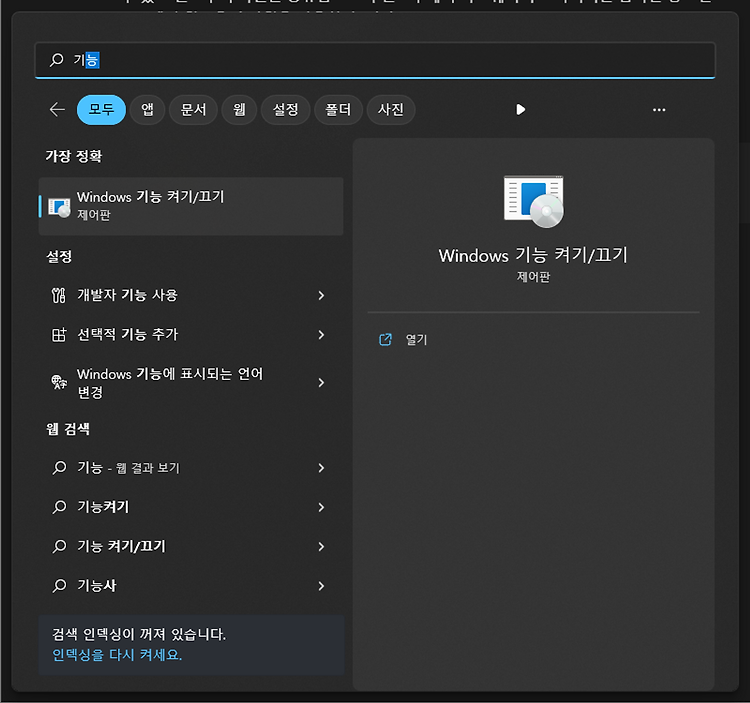Click Windows 기능 켜기/끄기 icon in best match
Screen dimensions: 750x703
[x=59, y=207]
